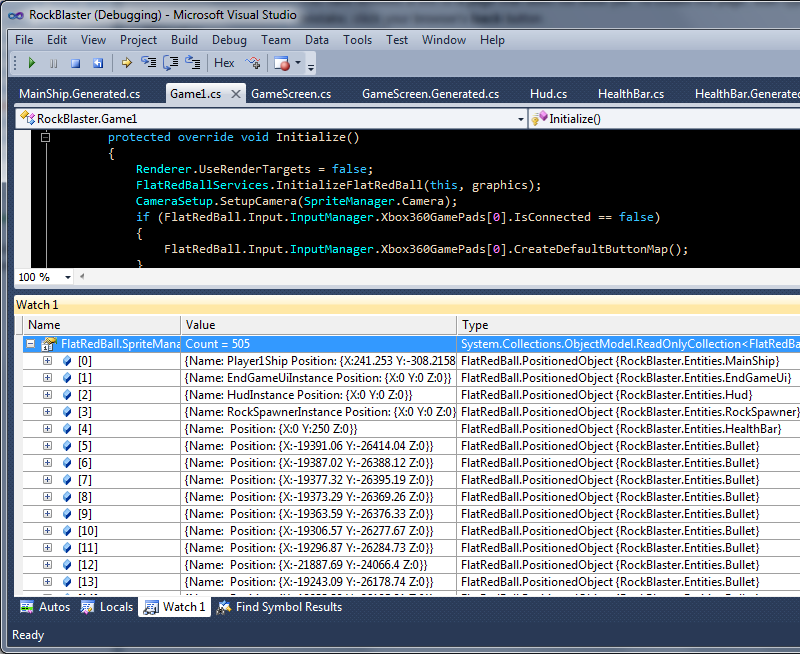The image size is (800, 654).
Task: Click the blue diamond icon for [4]
Action: click(67, 429)
